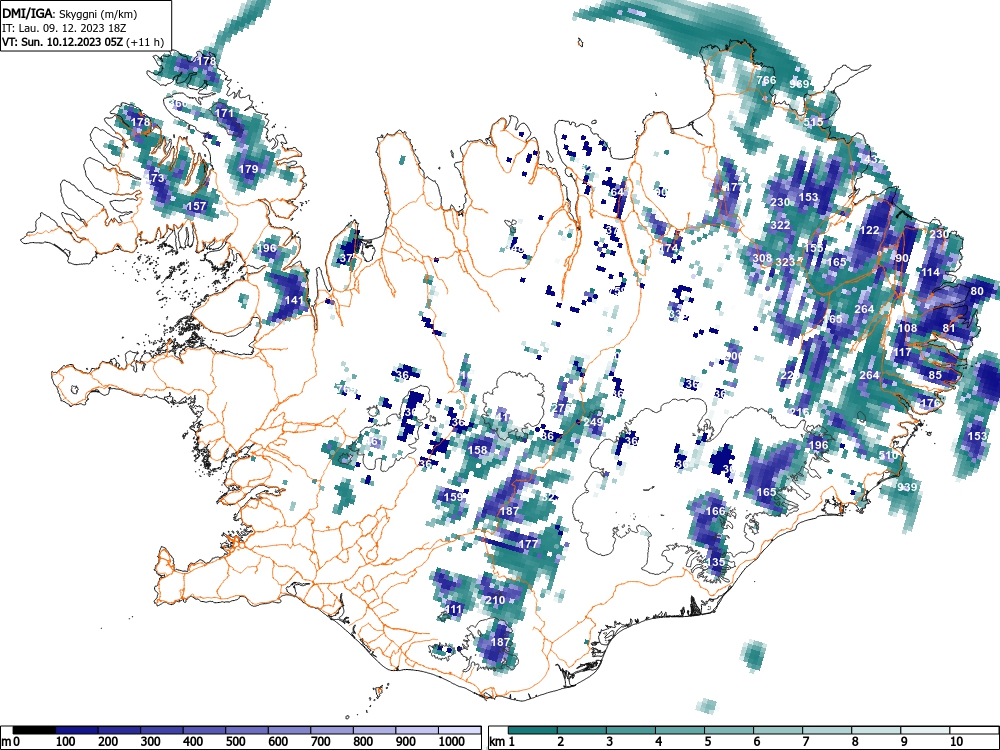The width and height of the screenshot is (1000, 750).
Task: Click the visibility value 166 in the south
Action: pyautogui.click(x=716, y=511)
